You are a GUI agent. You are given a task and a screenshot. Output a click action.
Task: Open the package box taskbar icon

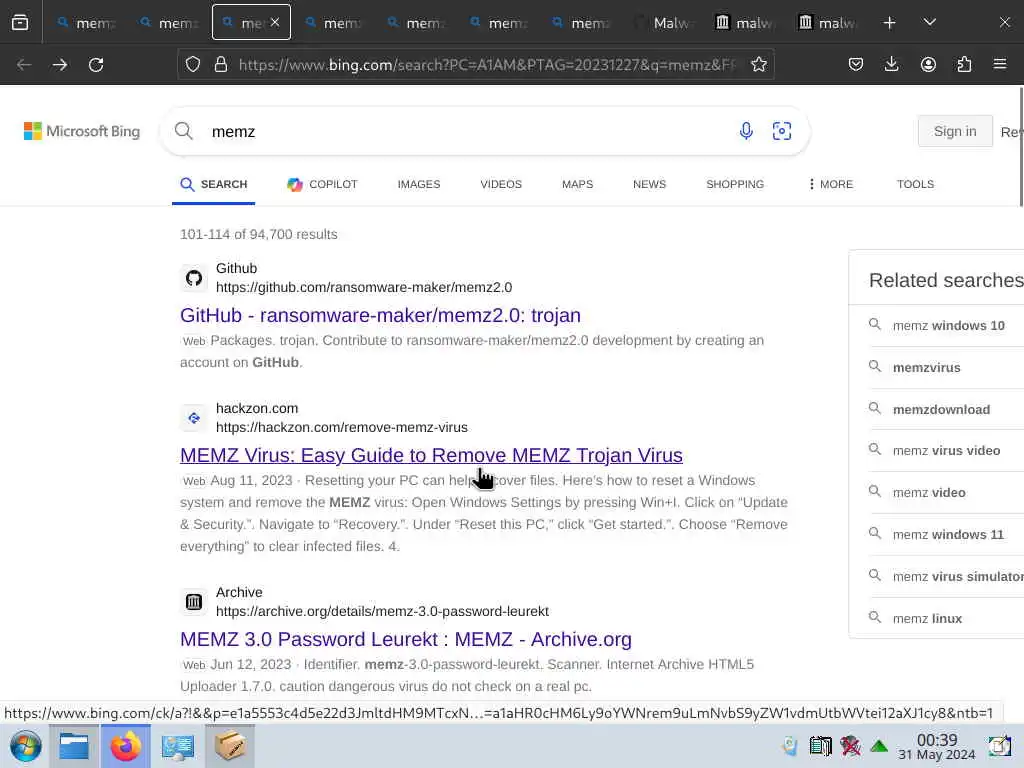(x=230, y=746)
